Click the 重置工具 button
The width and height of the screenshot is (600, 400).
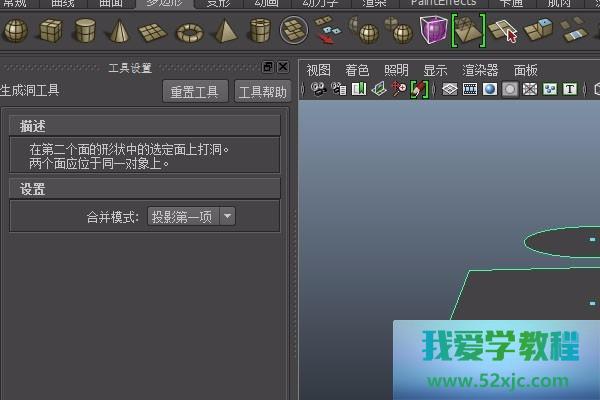(194, 92)
